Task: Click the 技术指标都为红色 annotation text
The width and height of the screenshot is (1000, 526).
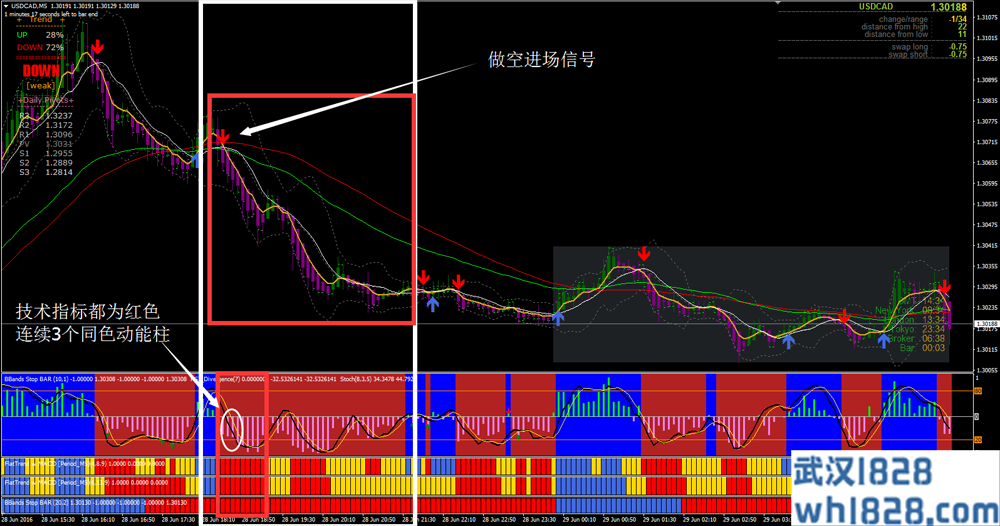Action: (88, 312)
